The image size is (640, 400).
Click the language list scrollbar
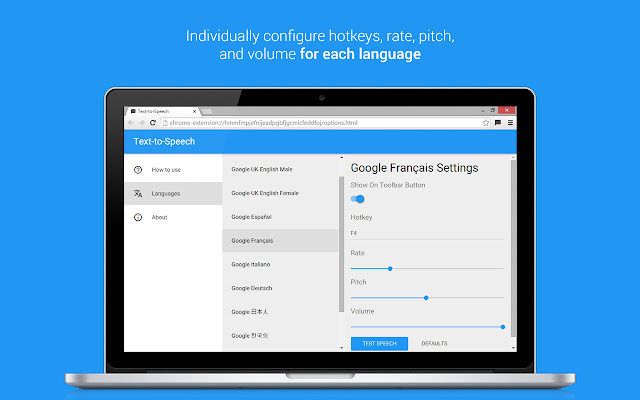tap(342, 244)
